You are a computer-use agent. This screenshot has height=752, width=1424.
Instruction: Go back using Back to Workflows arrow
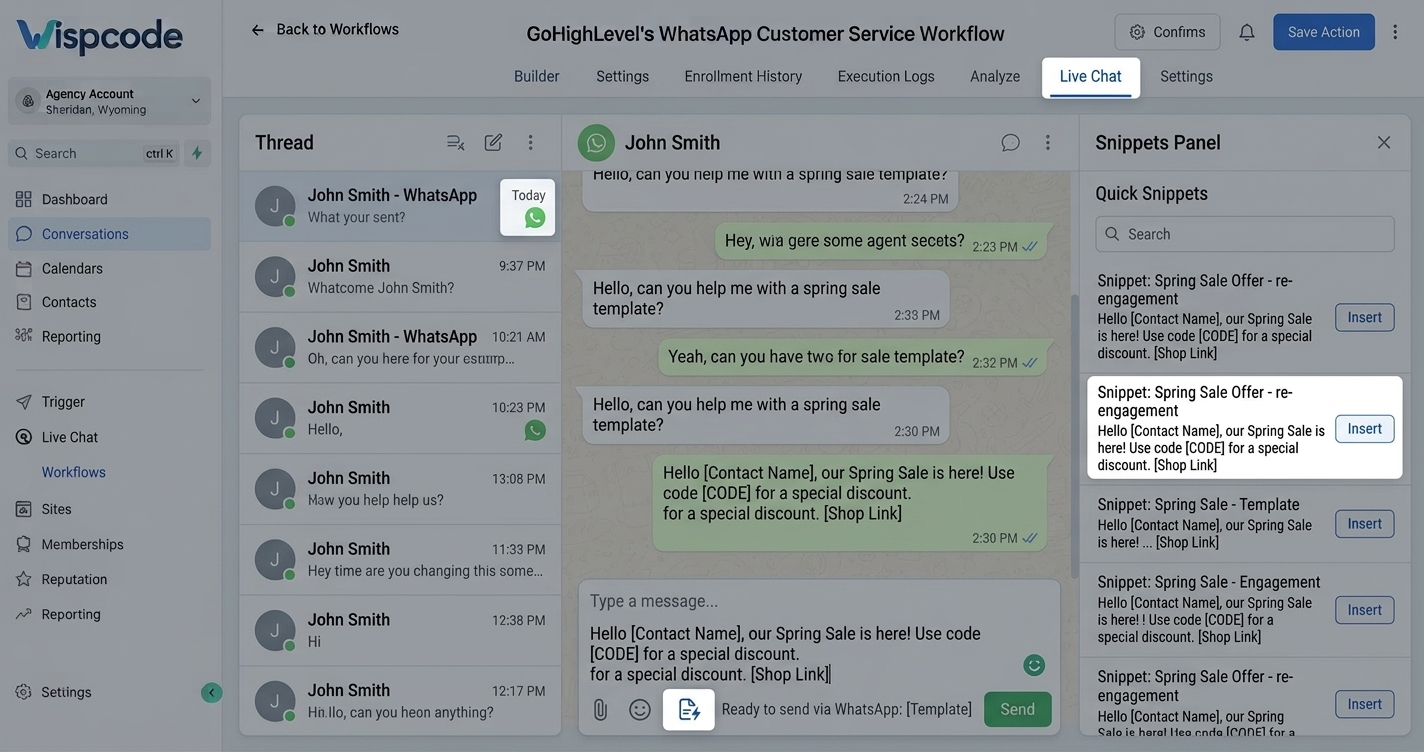click(257, 30)
